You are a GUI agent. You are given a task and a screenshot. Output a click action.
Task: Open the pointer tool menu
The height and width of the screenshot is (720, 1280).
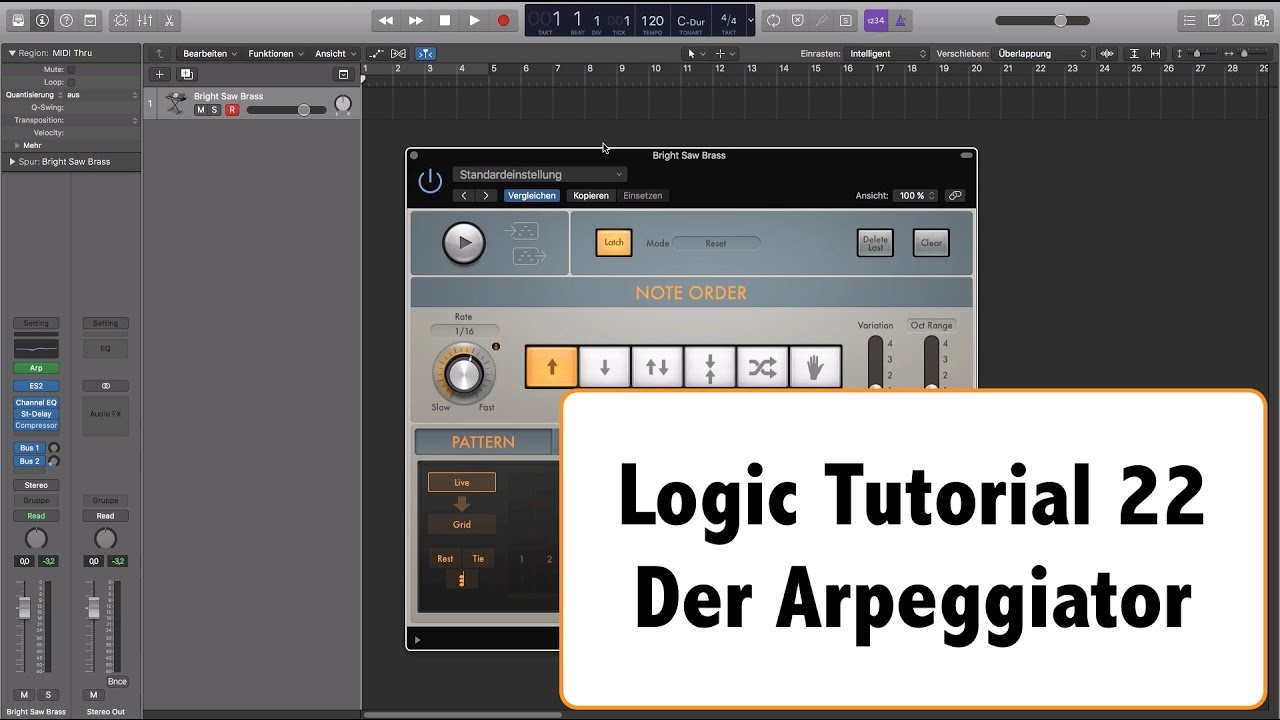tap(695, 54)
